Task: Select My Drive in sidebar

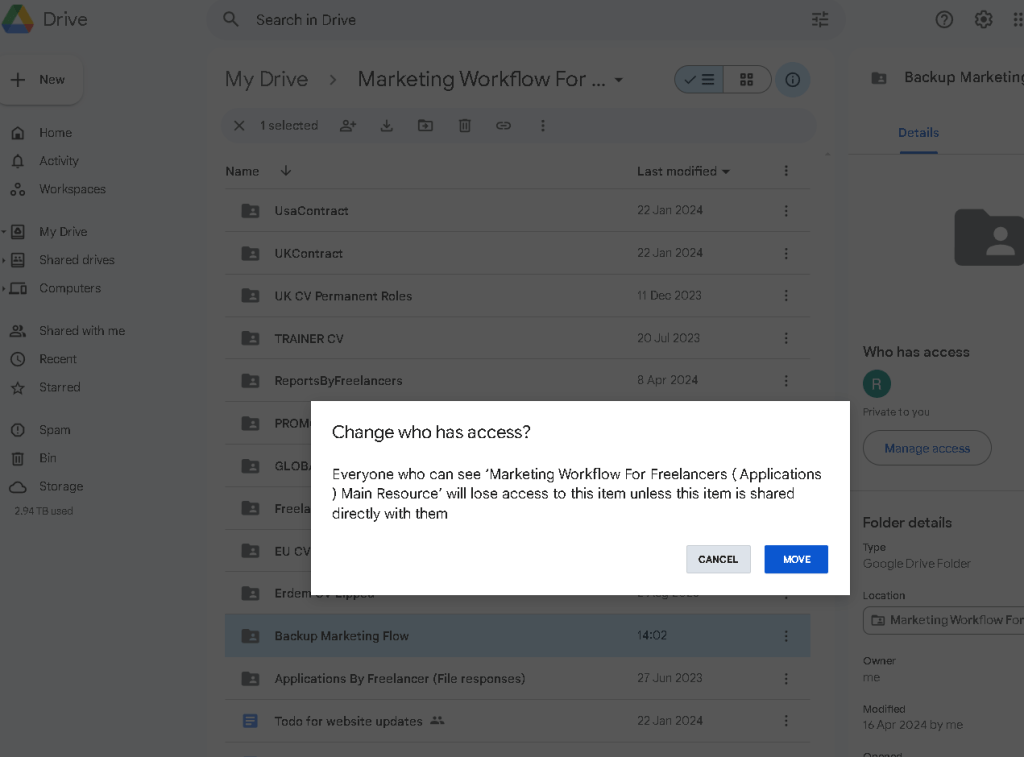Action: click(x=63, y=231)
